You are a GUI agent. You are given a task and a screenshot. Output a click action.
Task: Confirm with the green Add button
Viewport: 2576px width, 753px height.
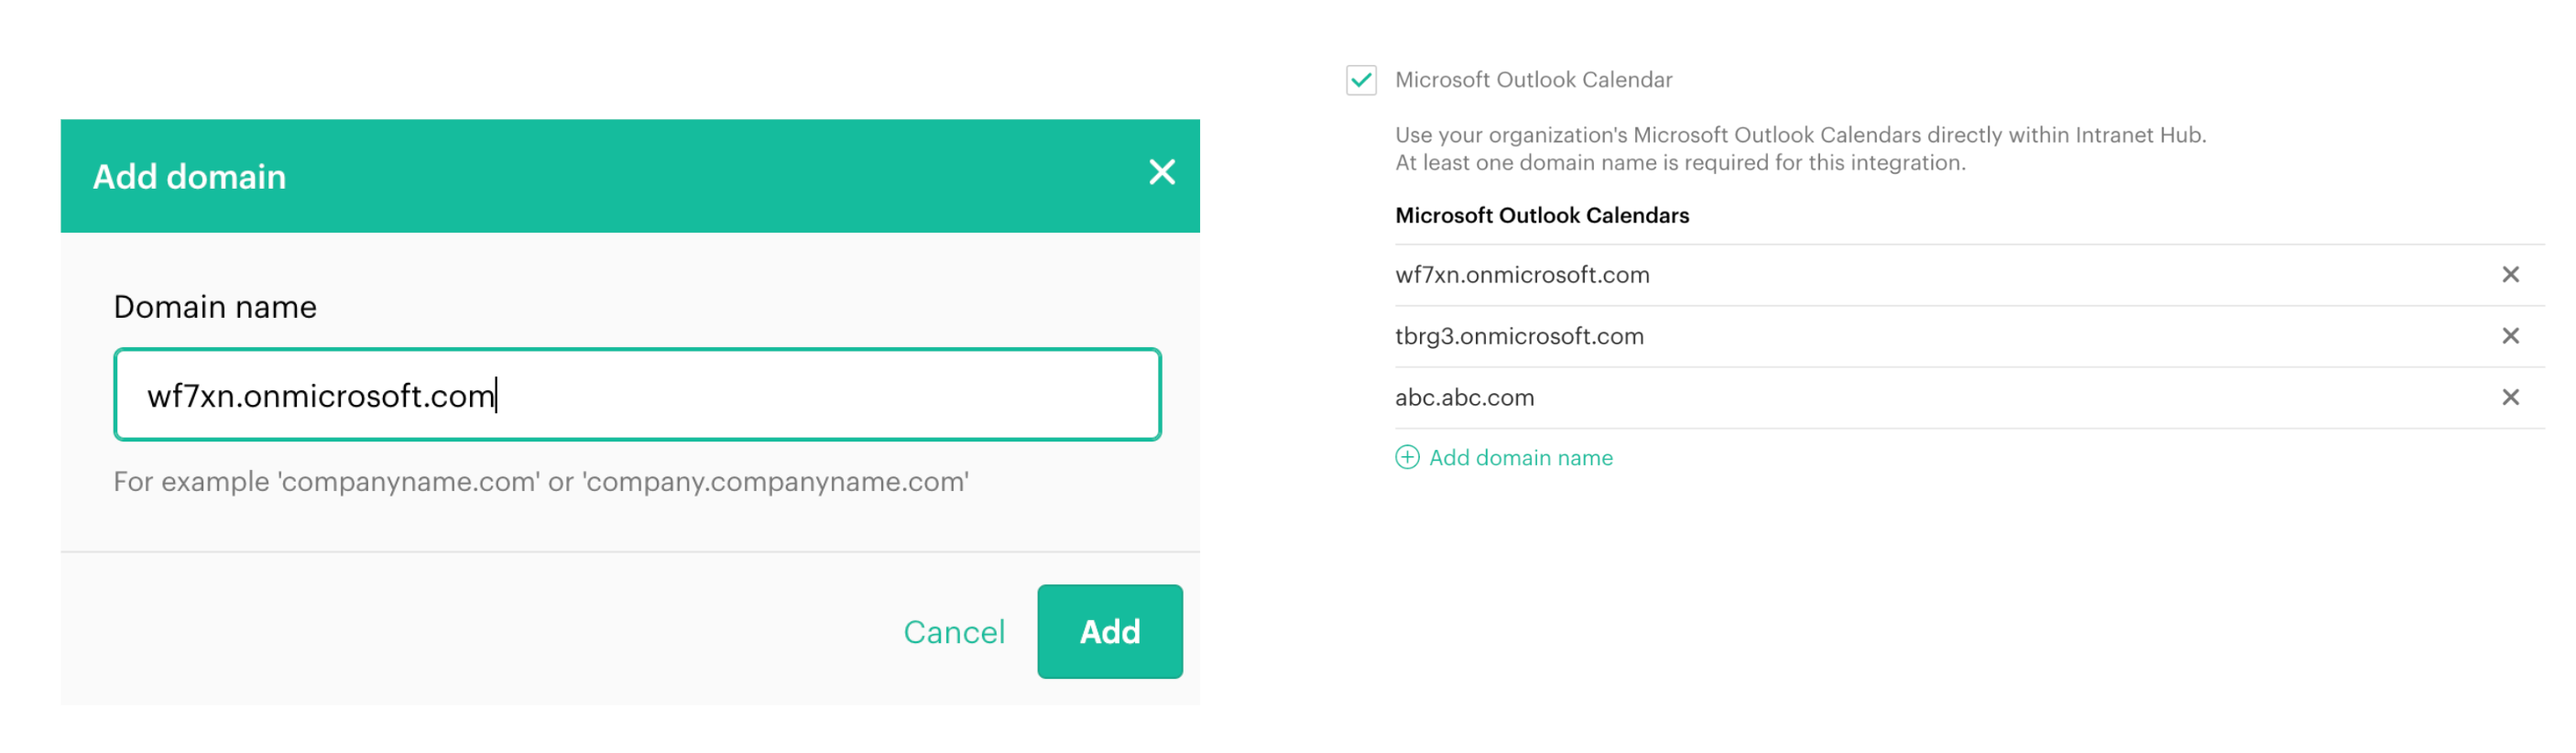1109,631
